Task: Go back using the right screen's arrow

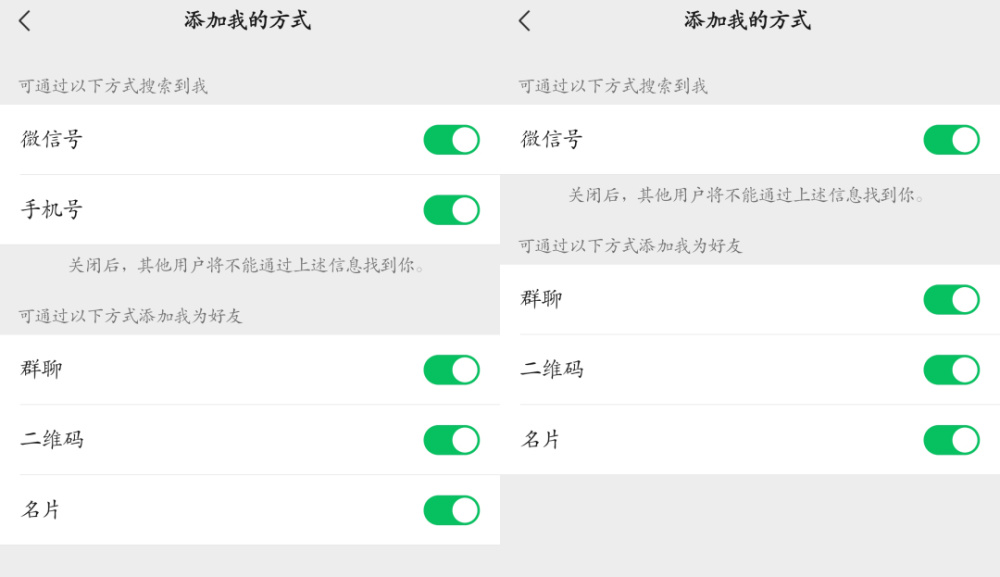Action: point(525,21)
